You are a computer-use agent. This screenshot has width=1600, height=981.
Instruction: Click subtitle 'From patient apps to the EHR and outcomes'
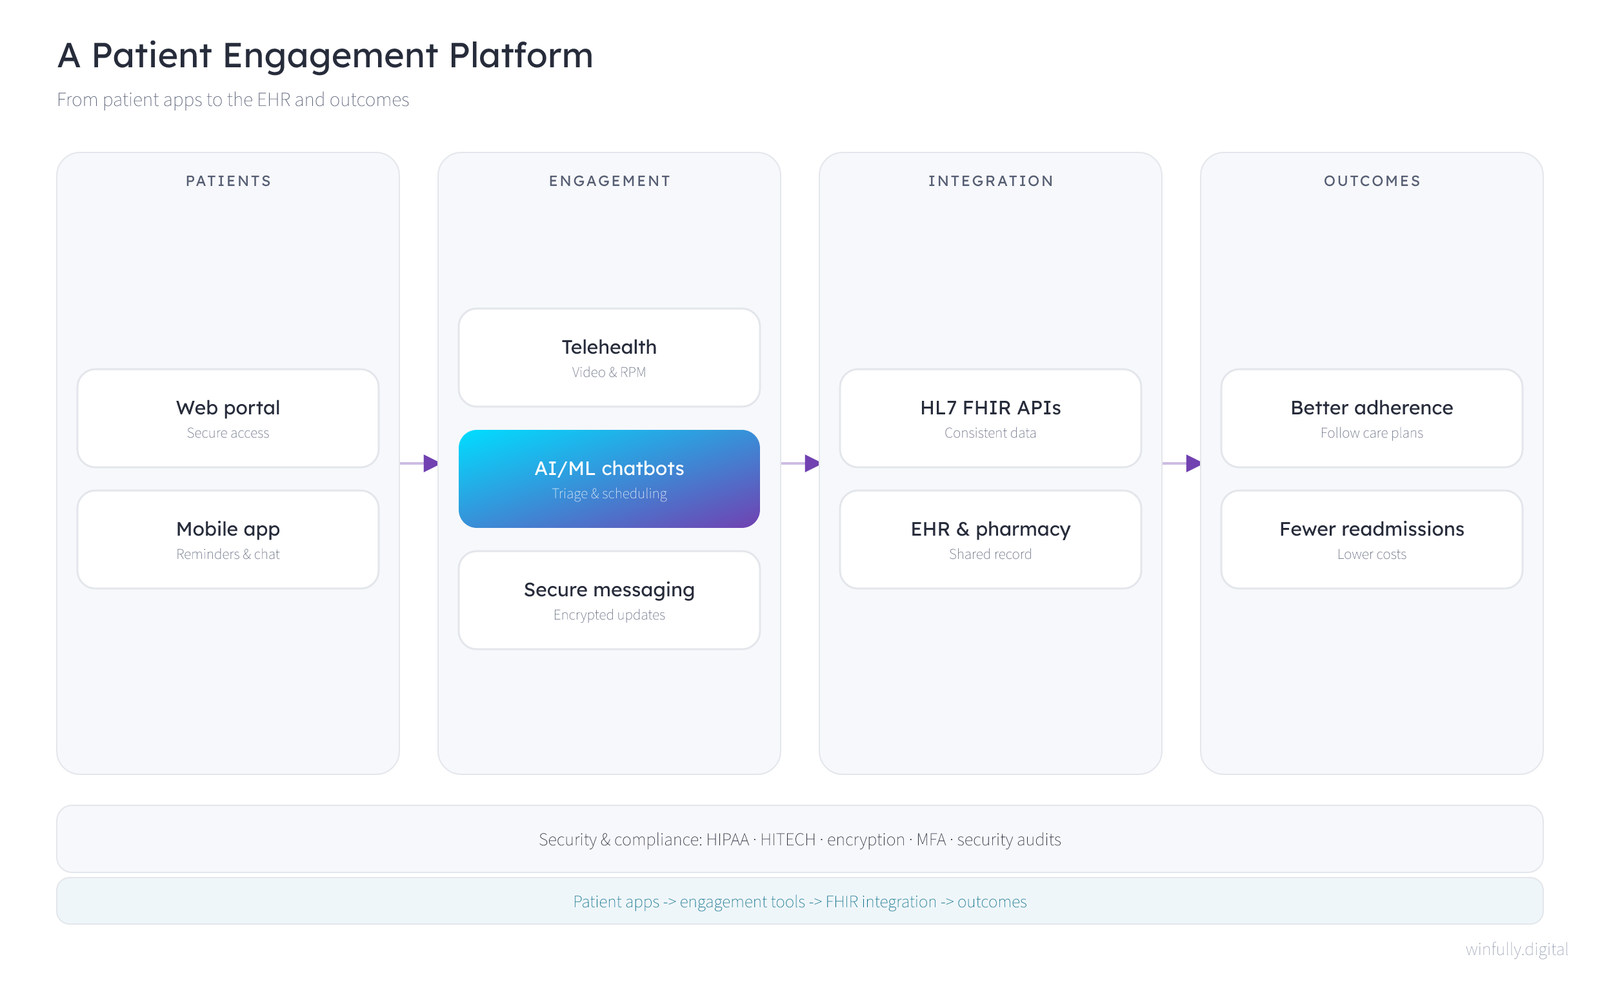tap(233, 99)
